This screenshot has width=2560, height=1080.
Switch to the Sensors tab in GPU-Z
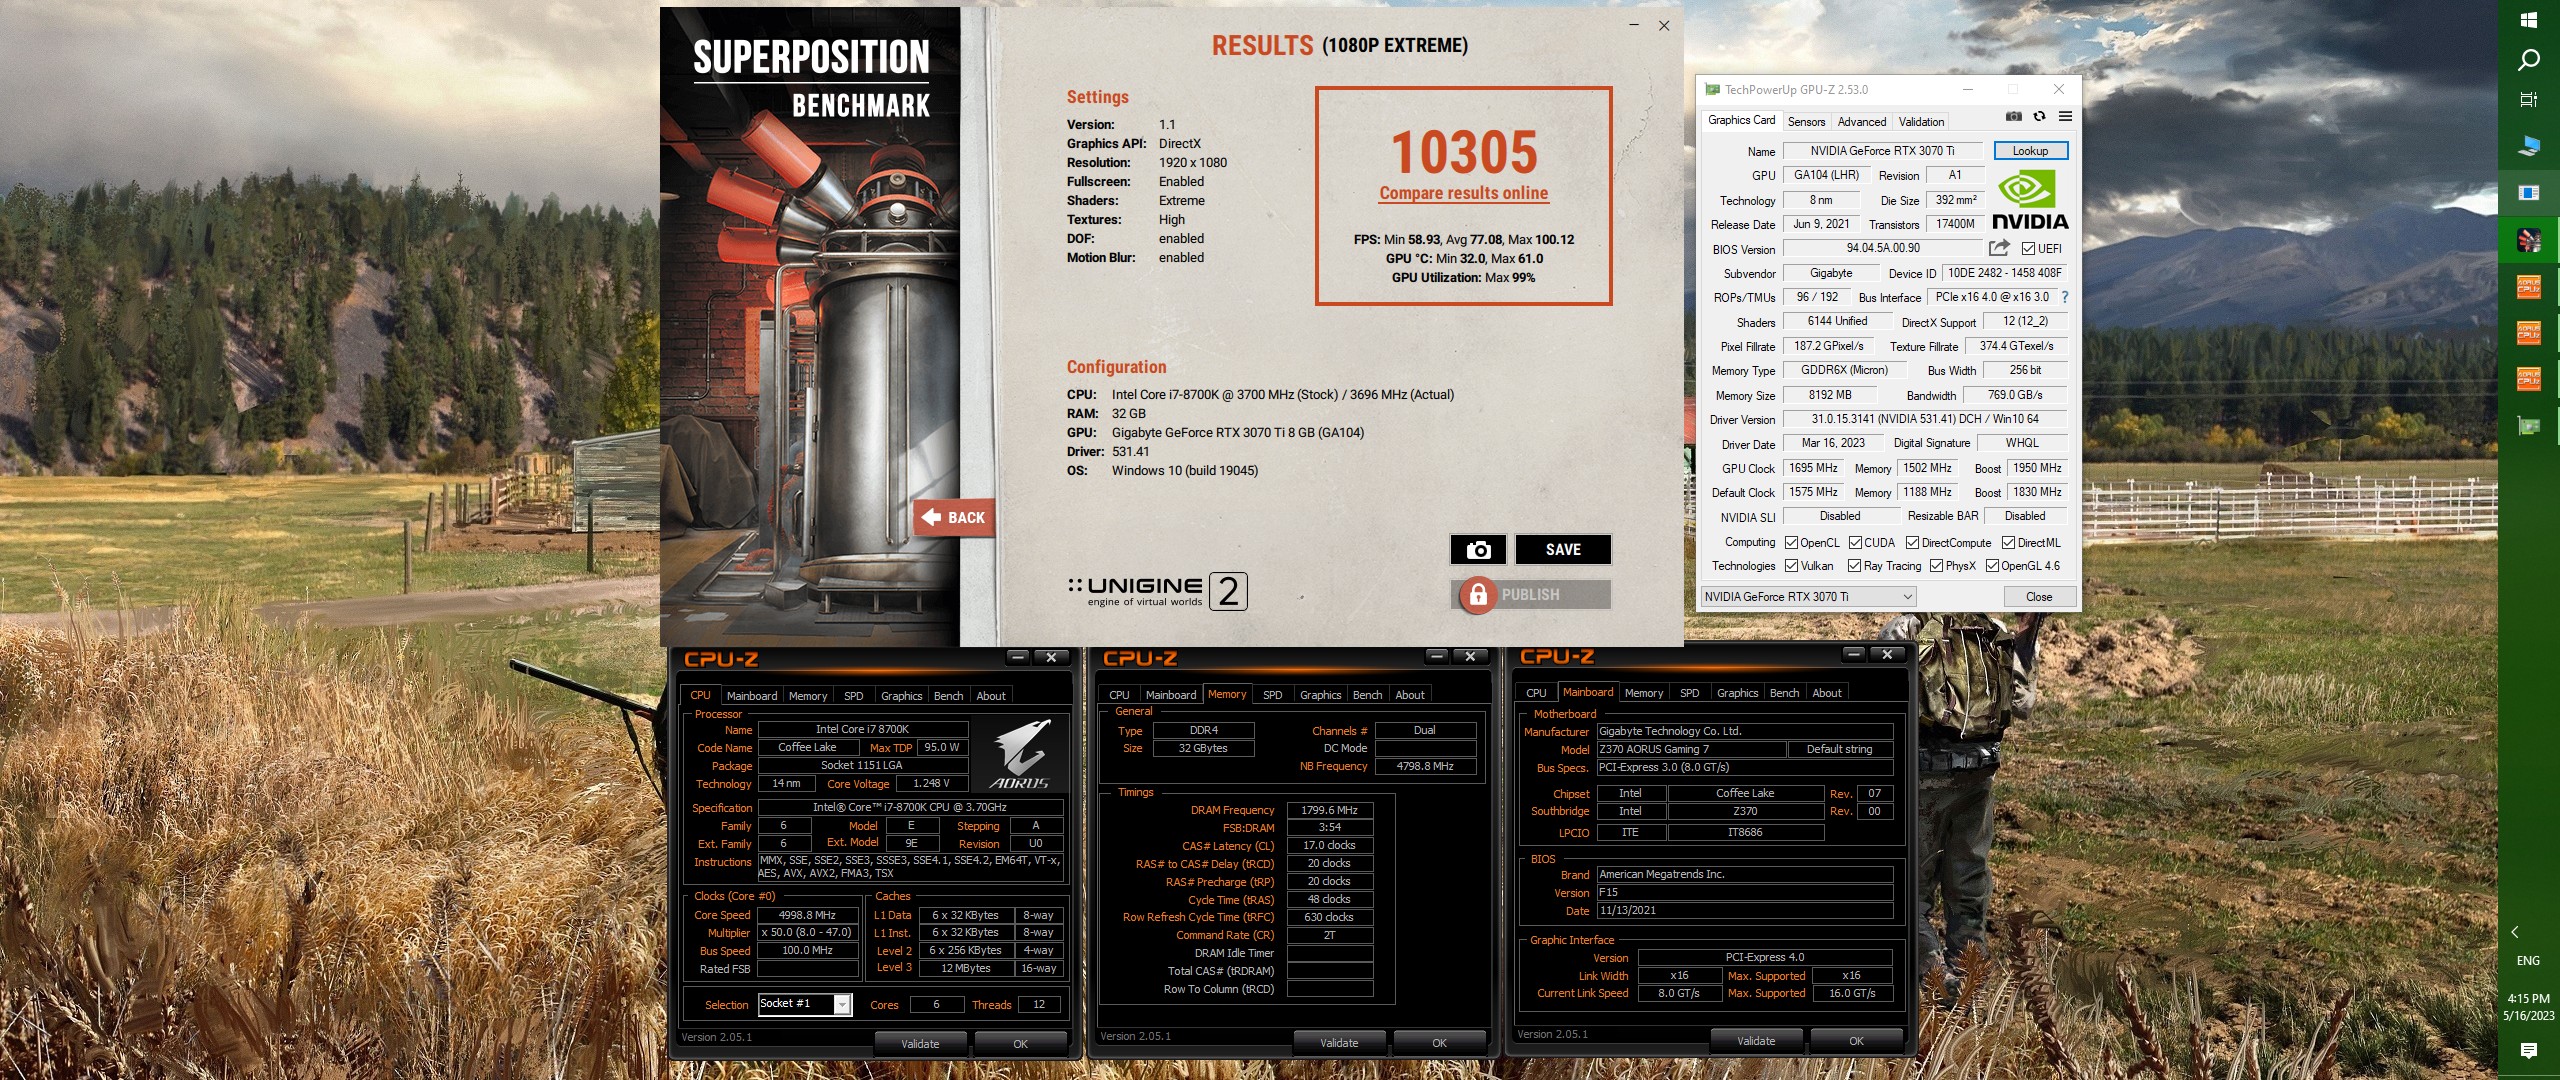pyautogui.click(x=1806, y=122)
